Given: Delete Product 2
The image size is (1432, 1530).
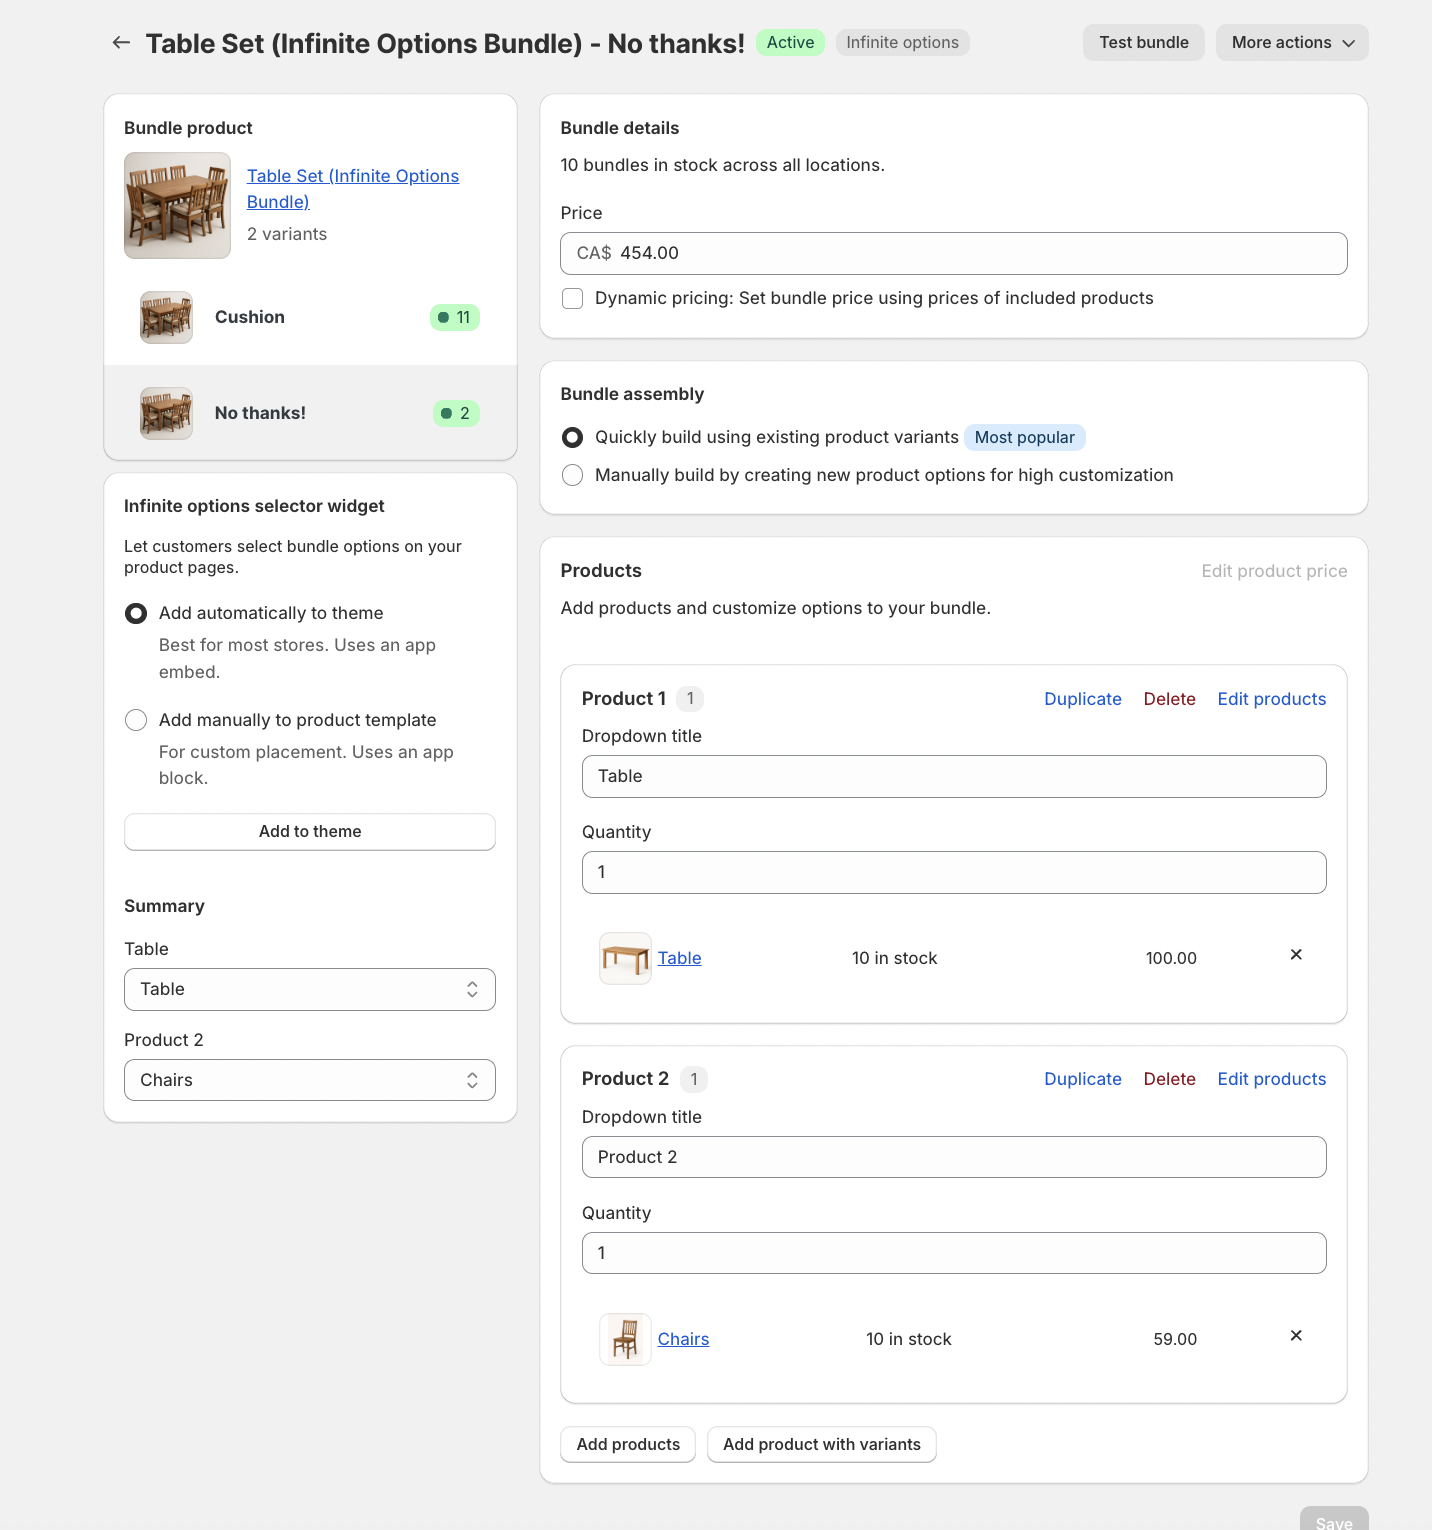Looking at the screenshot, I should click(1170, 1079).
